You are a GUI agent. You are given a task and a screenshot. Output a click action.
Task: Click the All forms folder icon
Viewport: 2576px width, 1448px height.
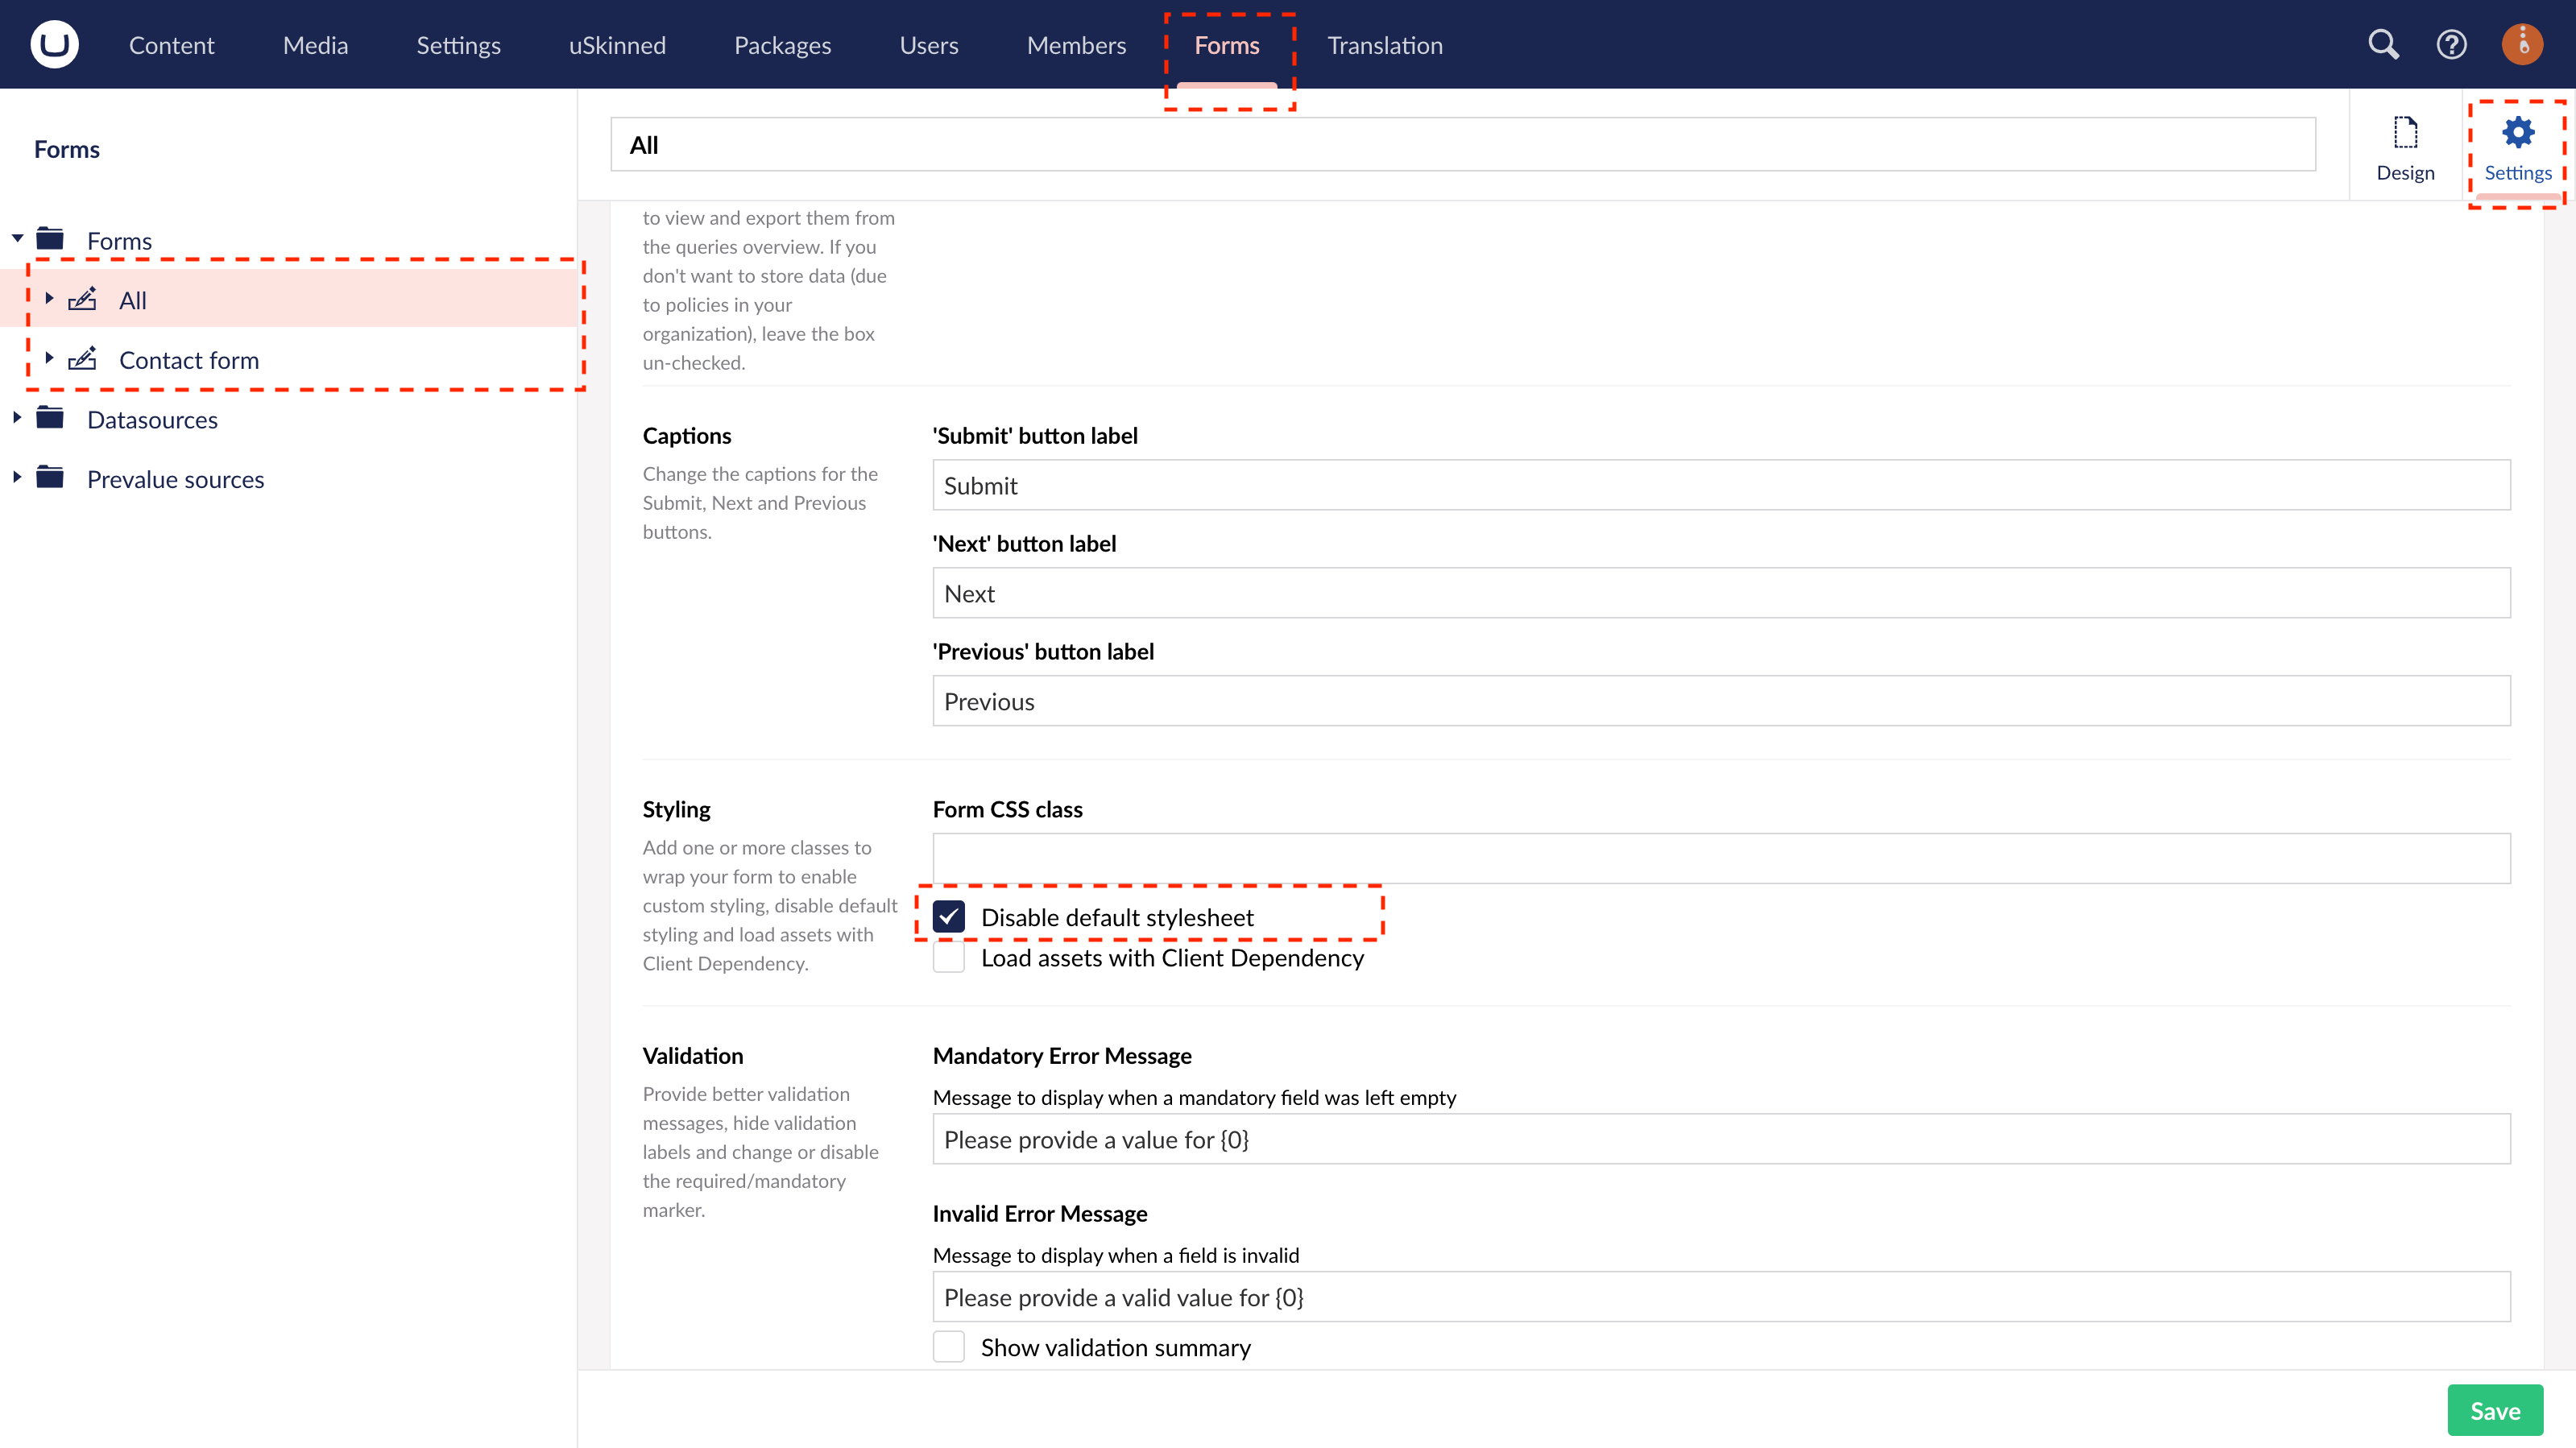point(83,299)
